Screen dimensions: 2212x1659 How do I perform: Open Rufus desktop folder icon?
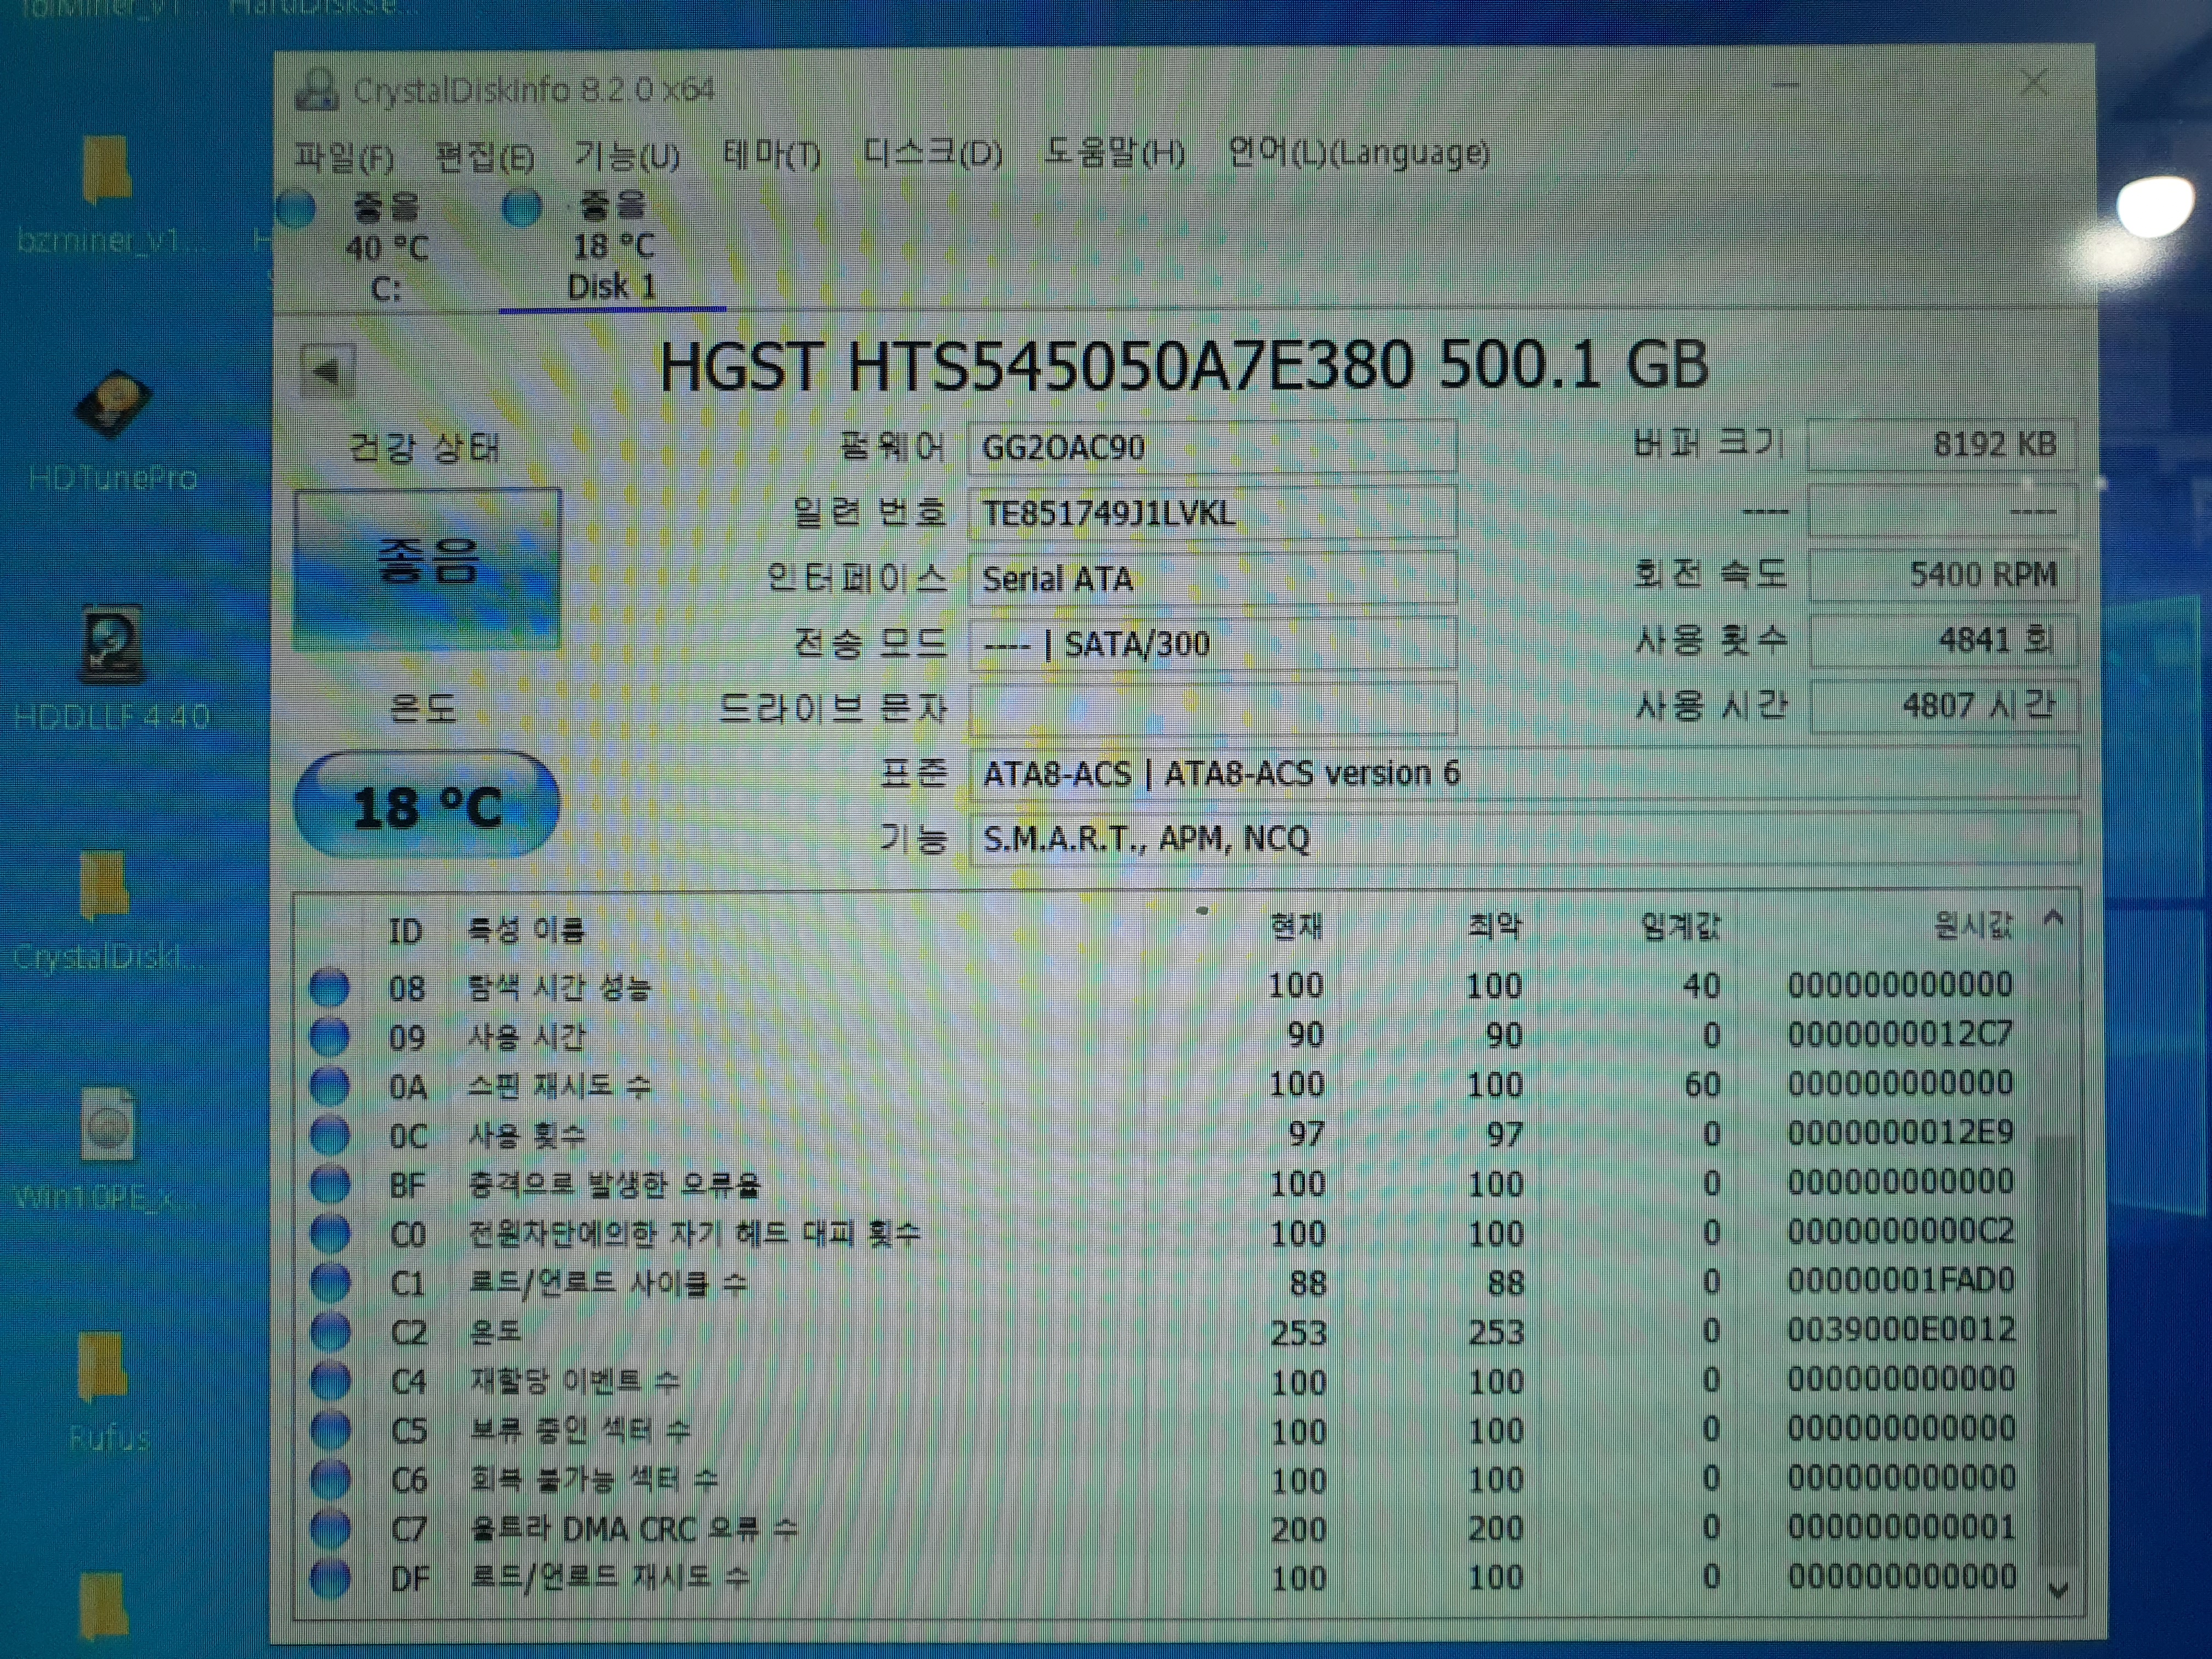click(x=108, y=1392)
